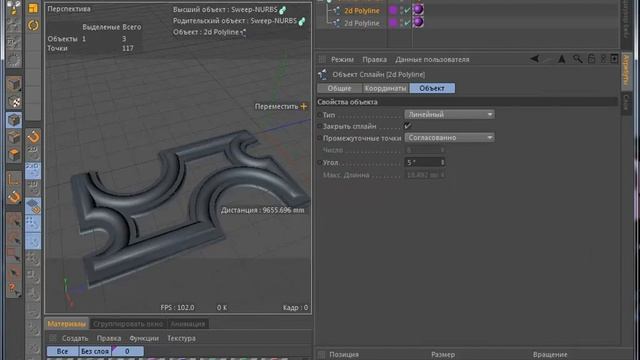
Task: Toggle visibility dots on orange 2d Polyline row
Action: tap(402, 11)
